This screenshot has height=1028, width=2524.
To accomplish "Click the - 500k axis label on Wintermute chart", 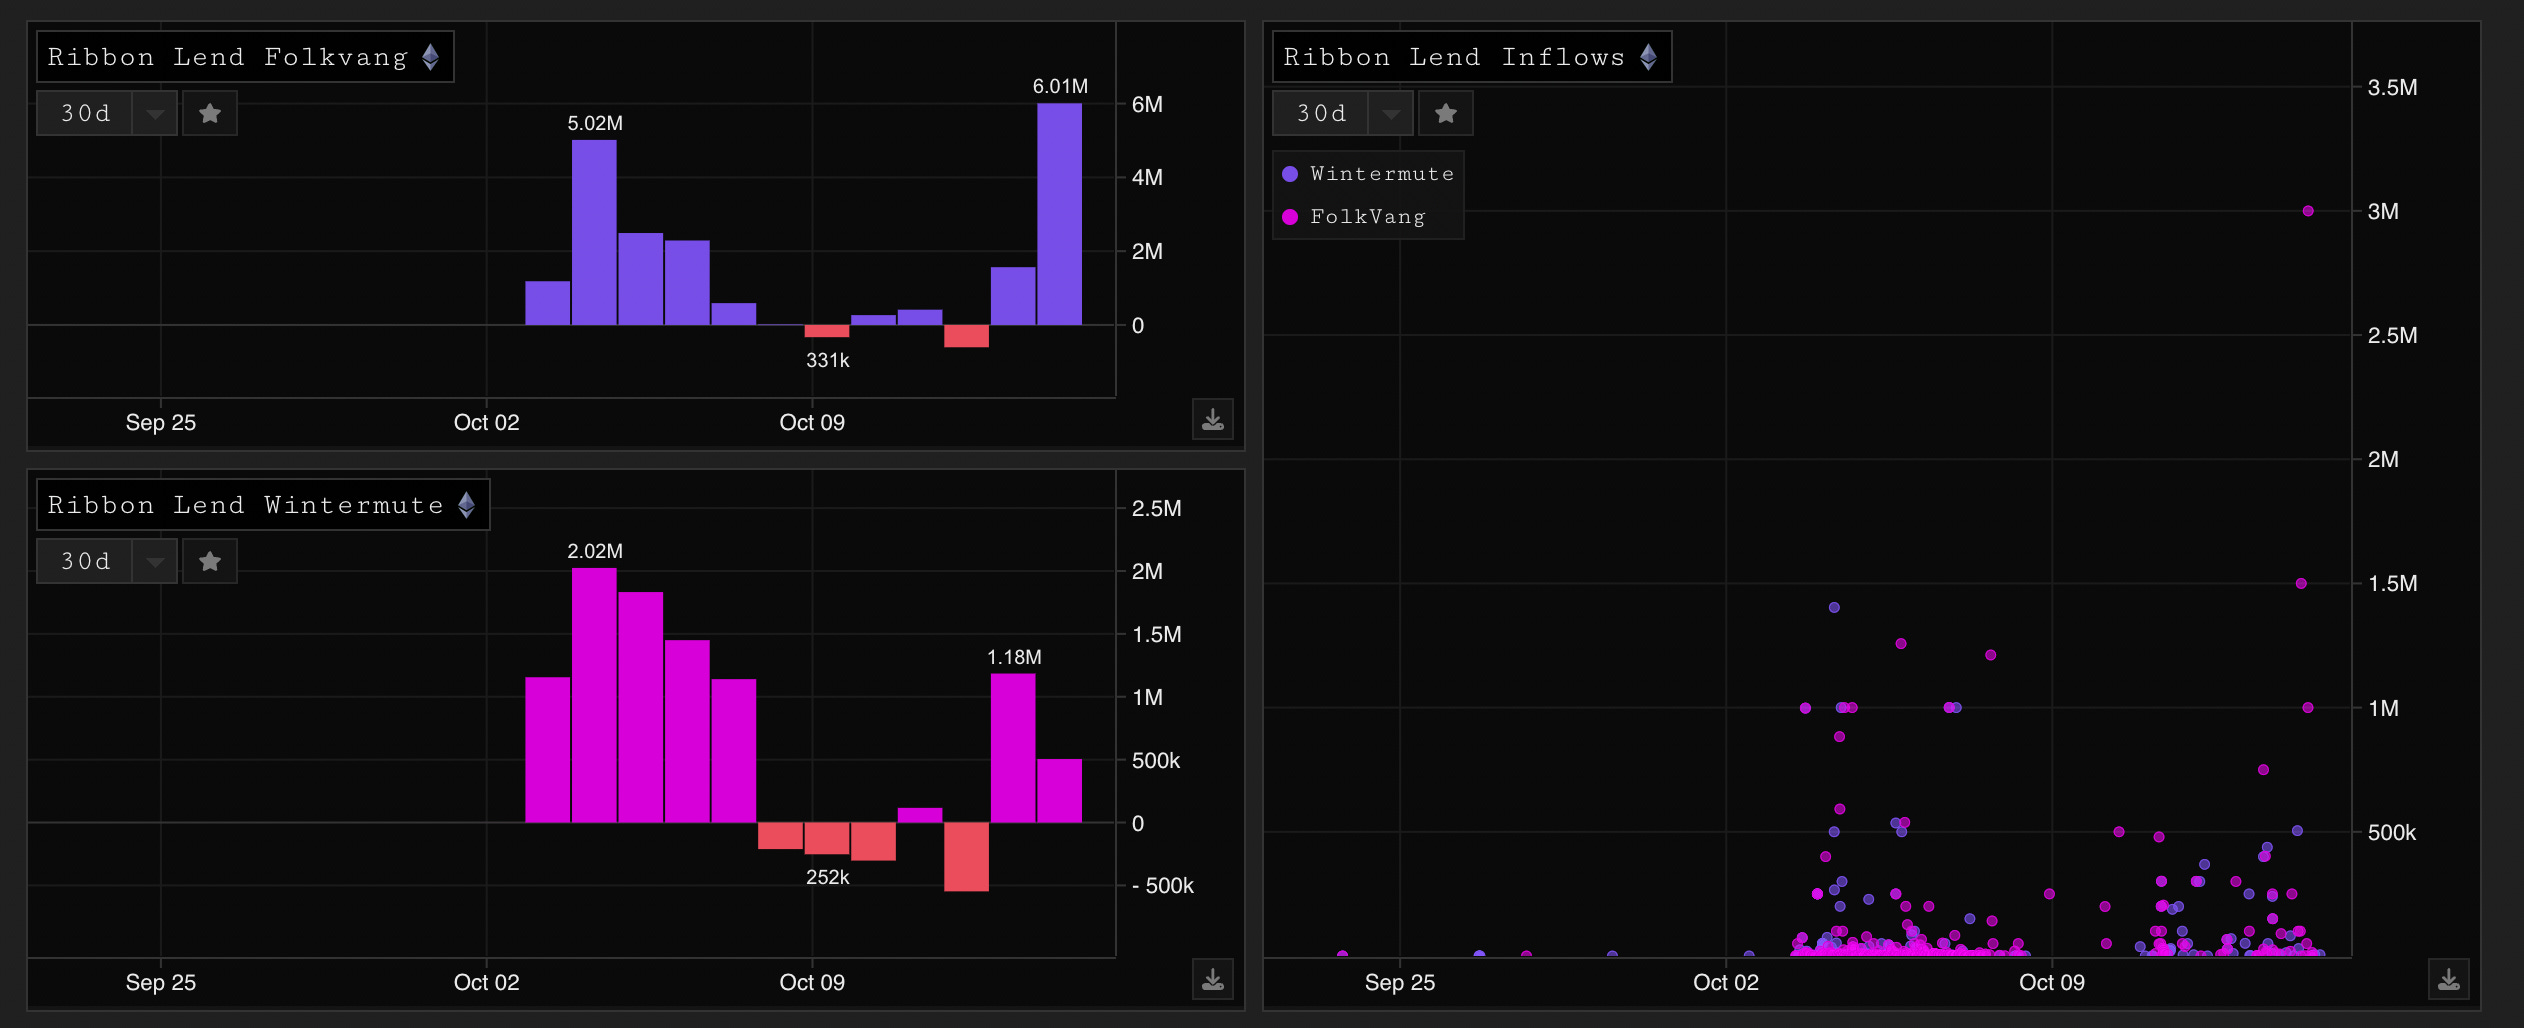I will (x=1163, y=885).
